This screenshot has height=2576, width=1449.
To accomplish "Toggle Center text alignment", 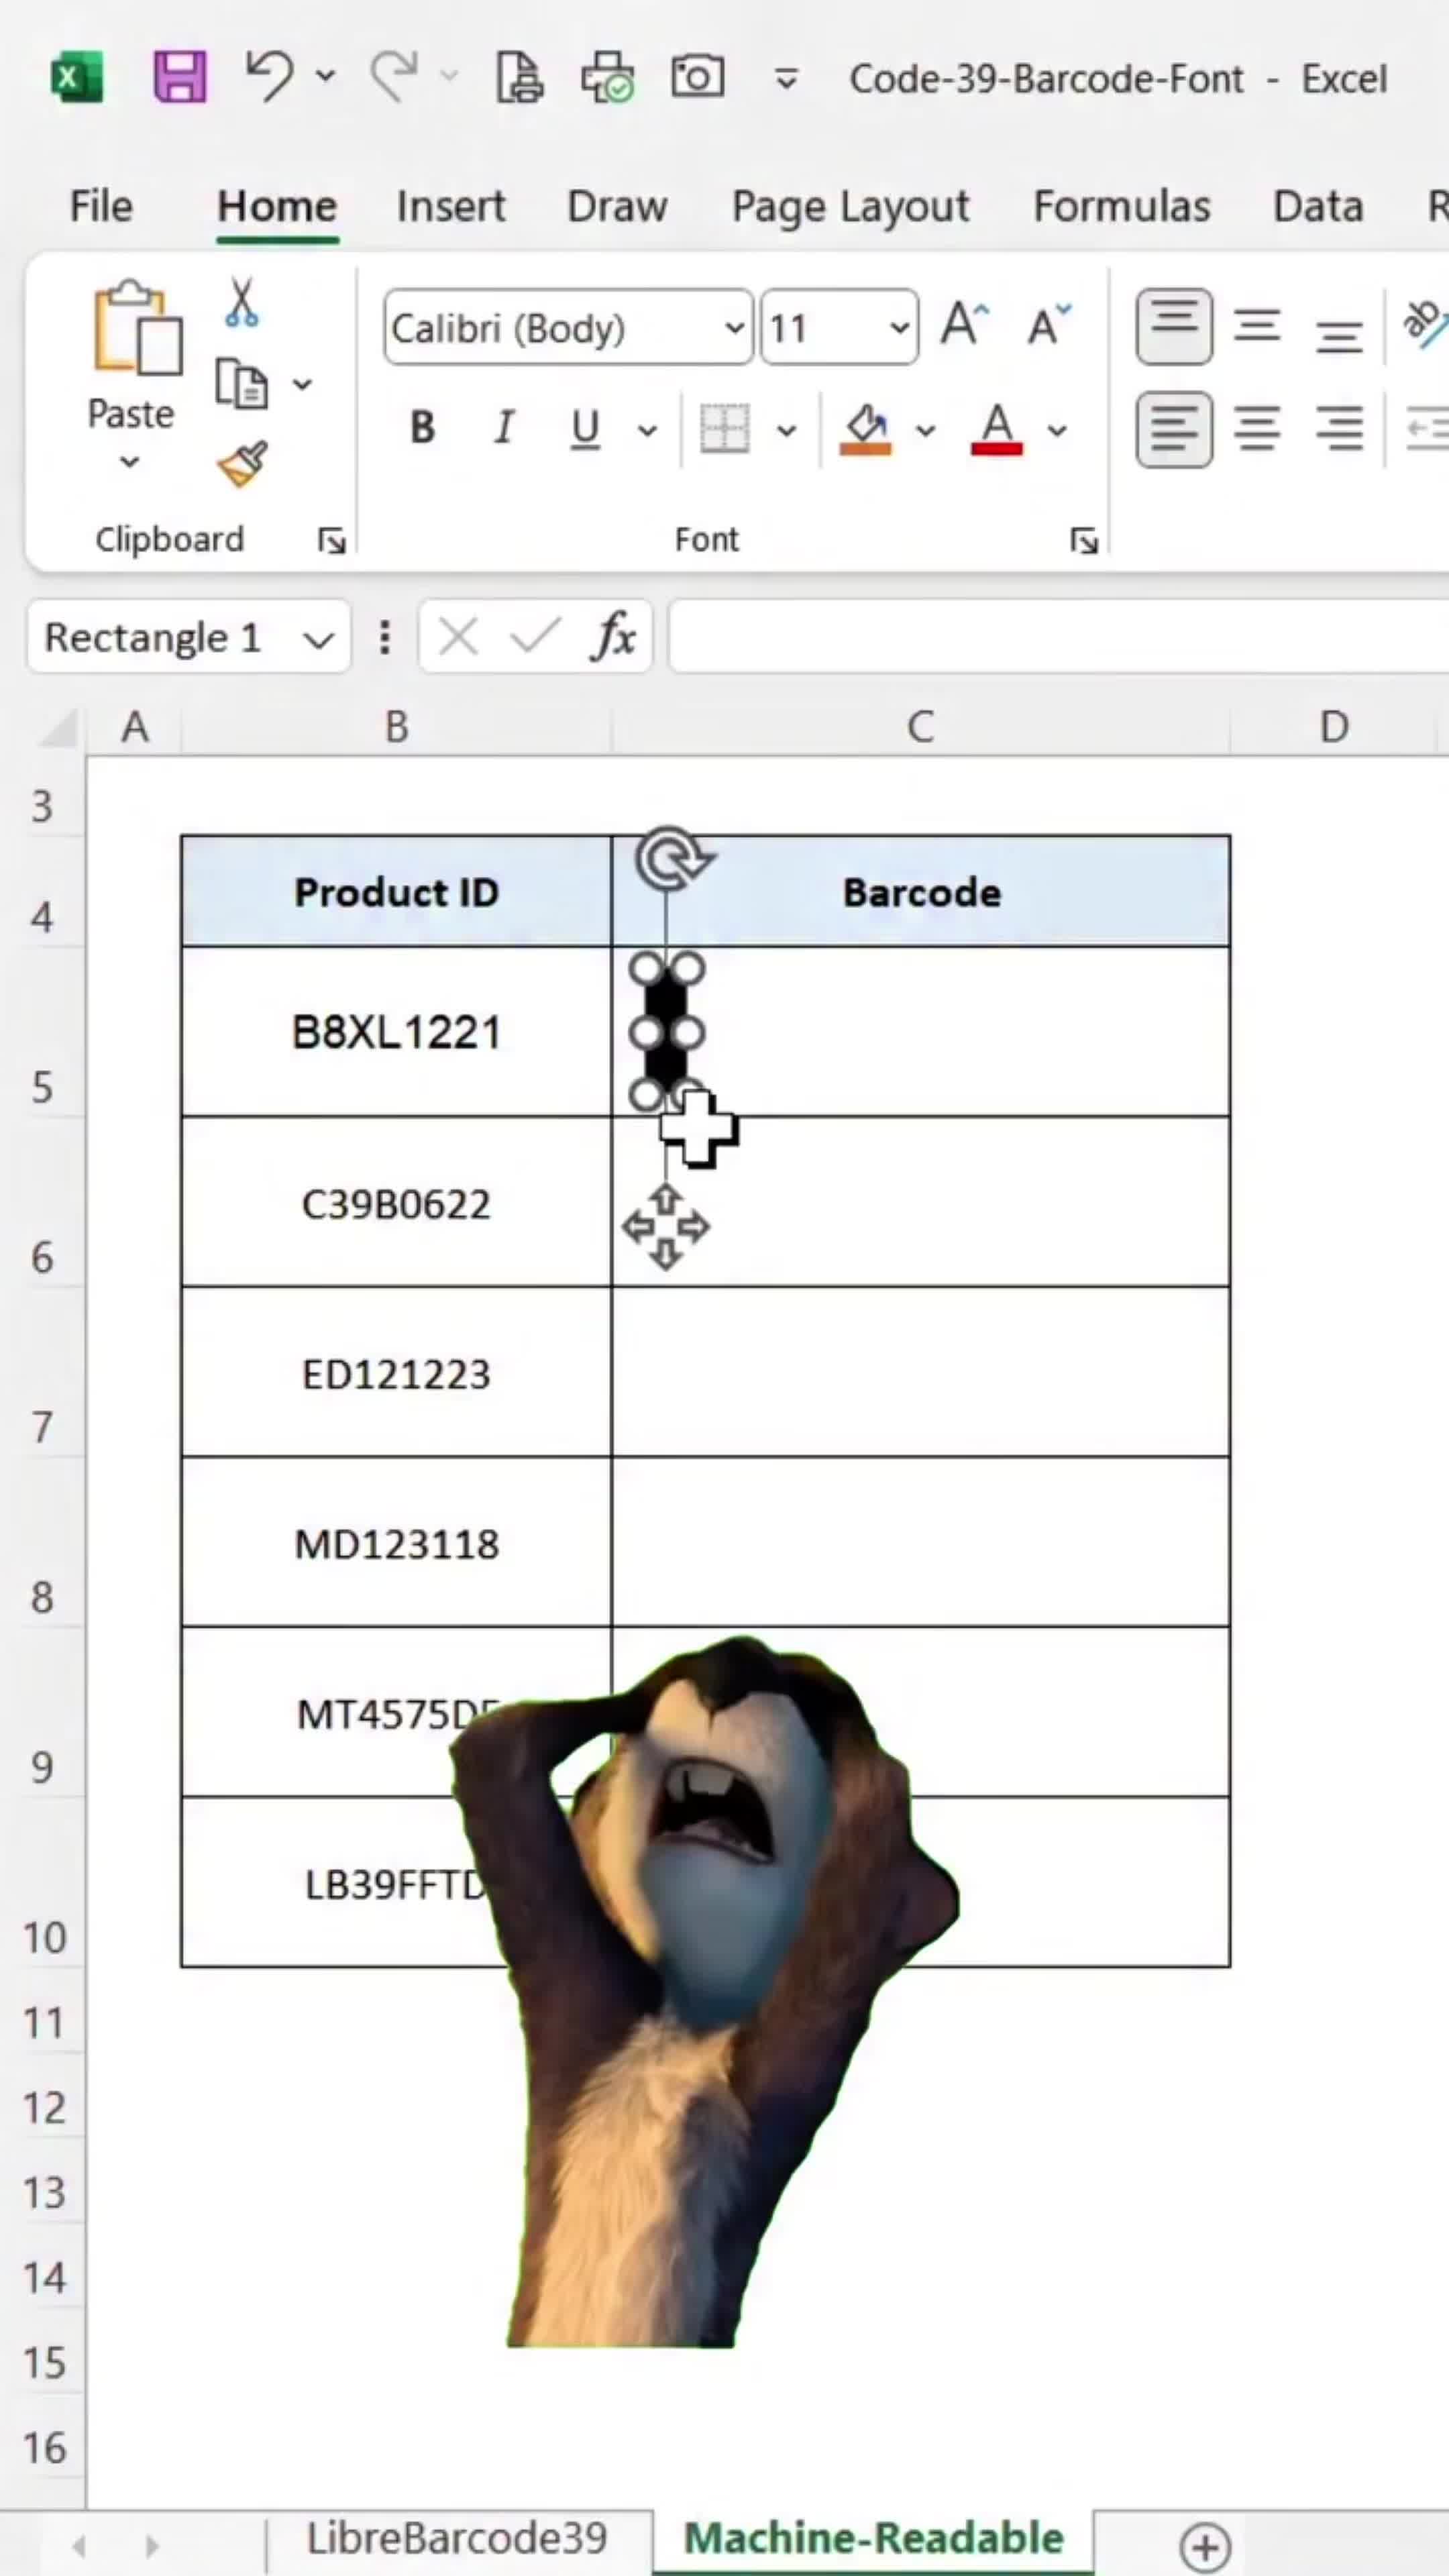I will 1257,429.
